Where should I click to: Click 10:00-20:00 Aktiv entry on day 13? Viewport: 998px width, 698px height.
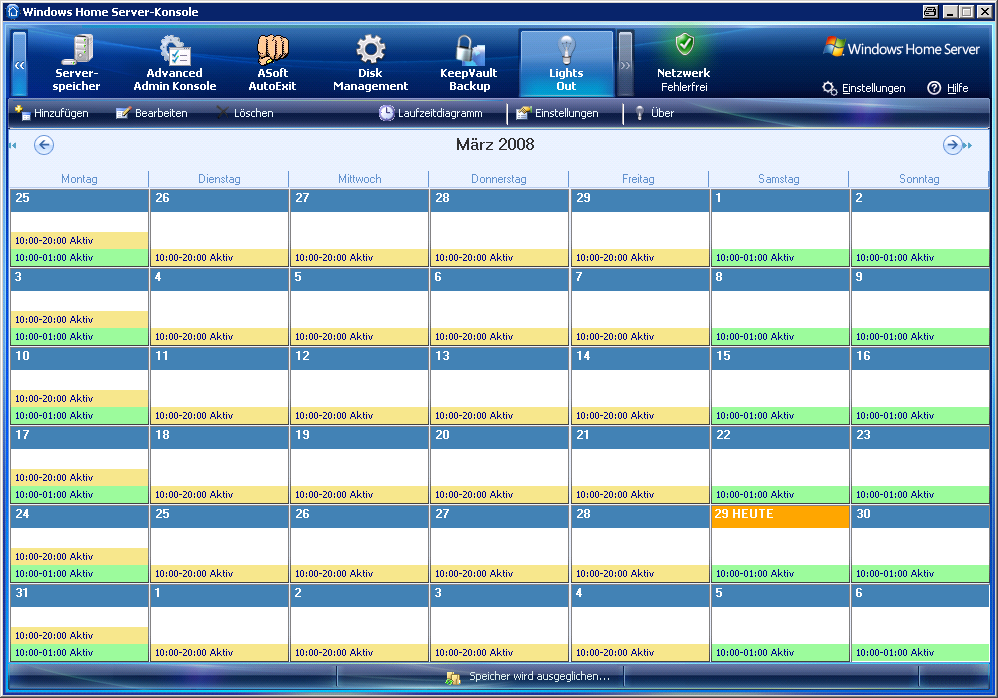click(x=500, y=415)
